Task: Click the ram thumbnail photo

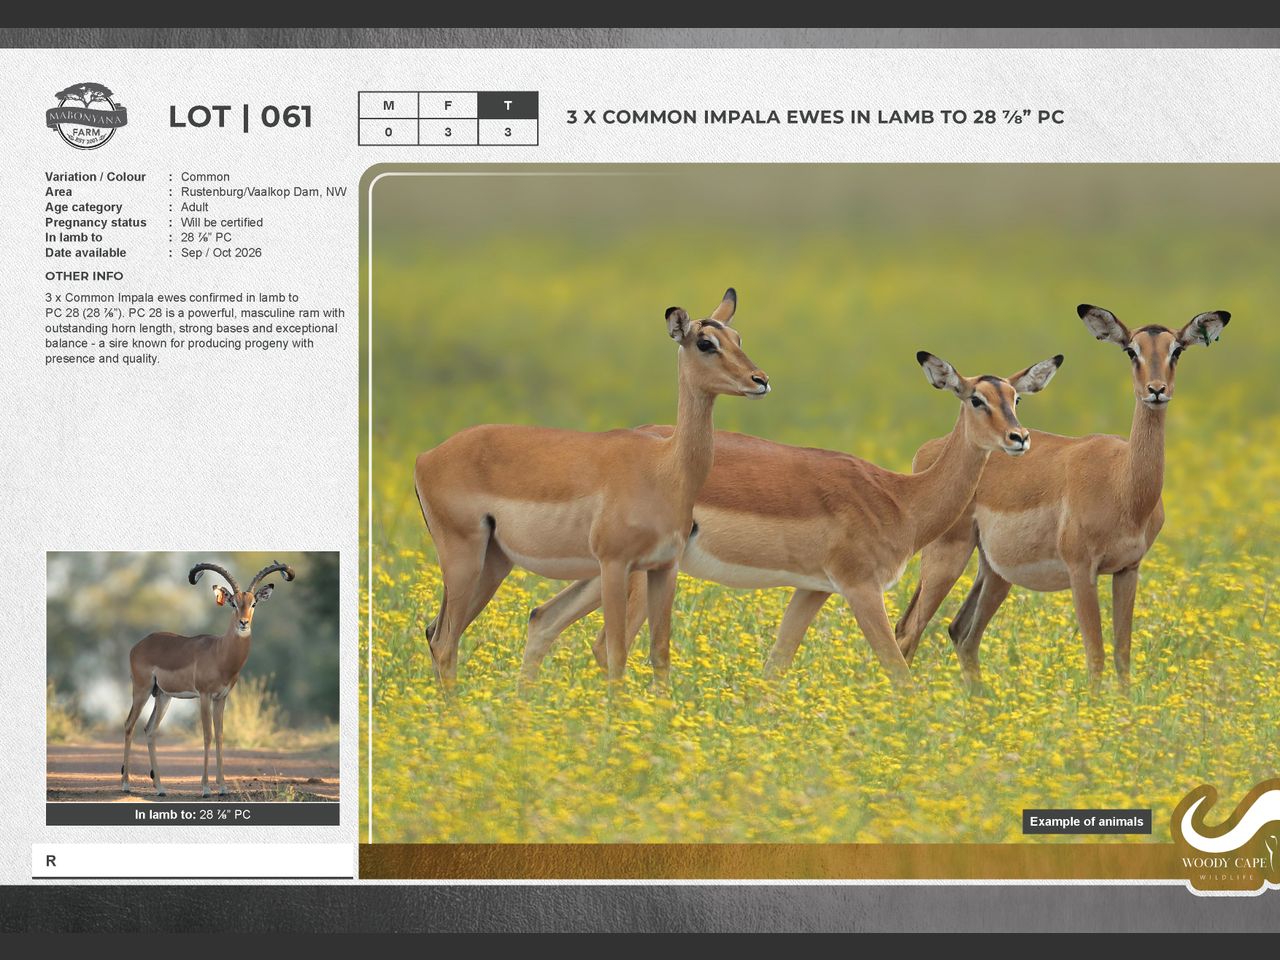Action: pos(193,676)
